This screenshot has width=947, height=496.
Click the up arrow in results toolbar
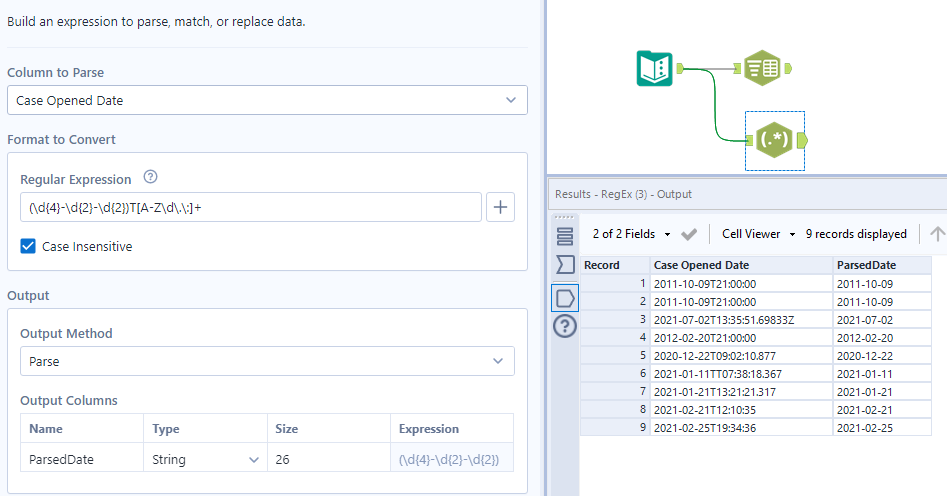coord(937,234)
